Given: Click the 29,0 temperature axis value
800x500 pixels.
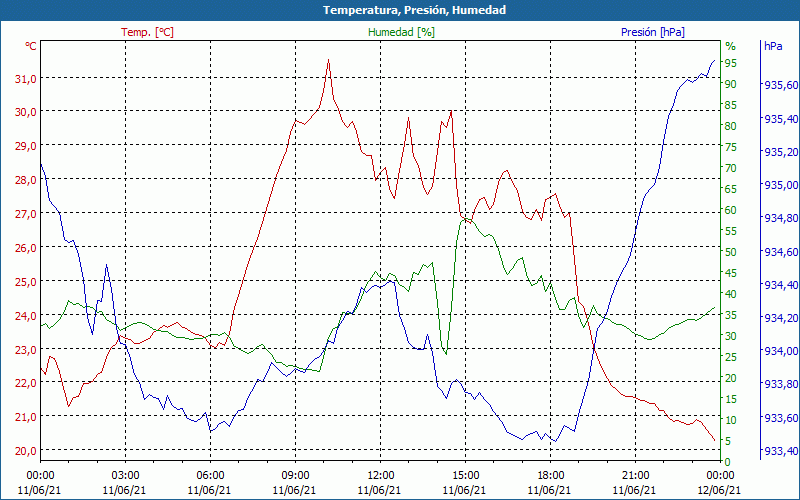Looking at the screenshot, I should click(x=26, y=146).
